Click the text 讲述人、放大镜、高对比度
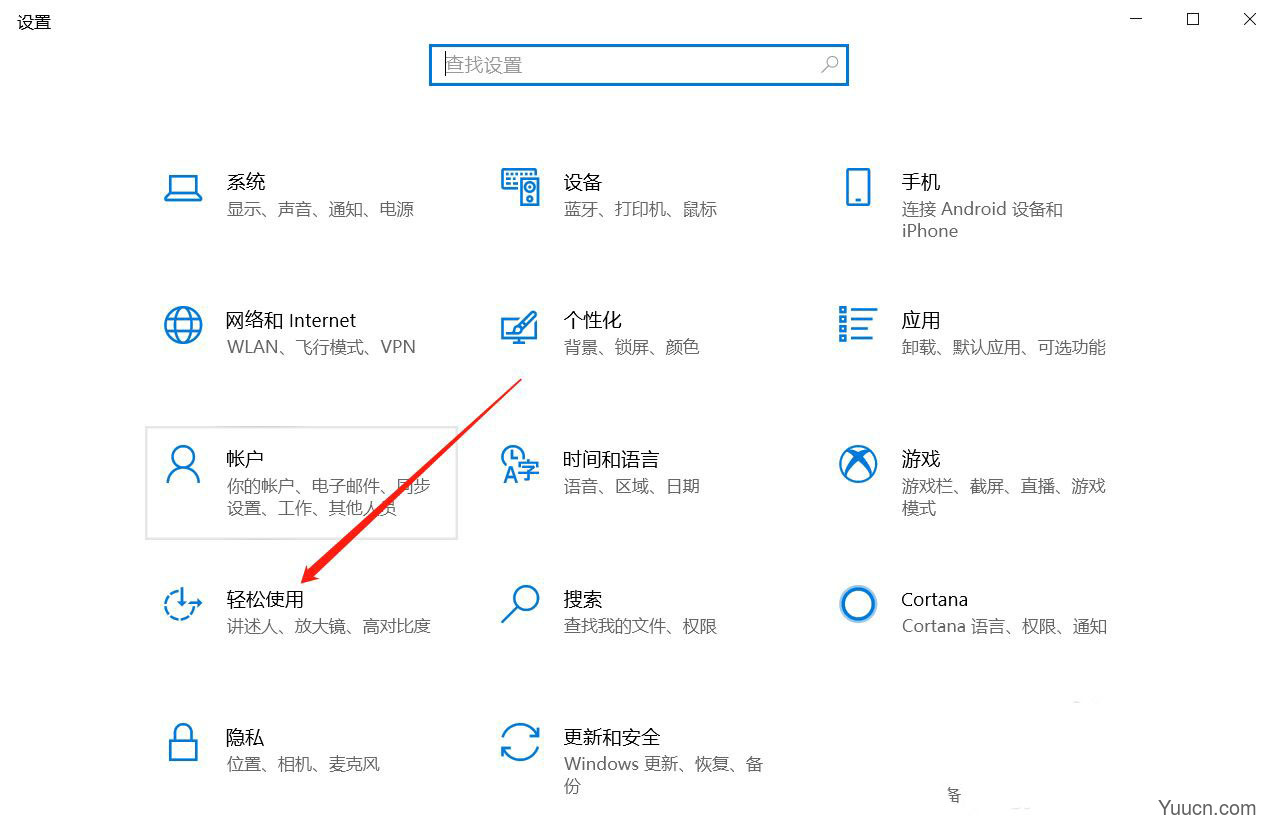1269x838 pixels. [328, 626]
